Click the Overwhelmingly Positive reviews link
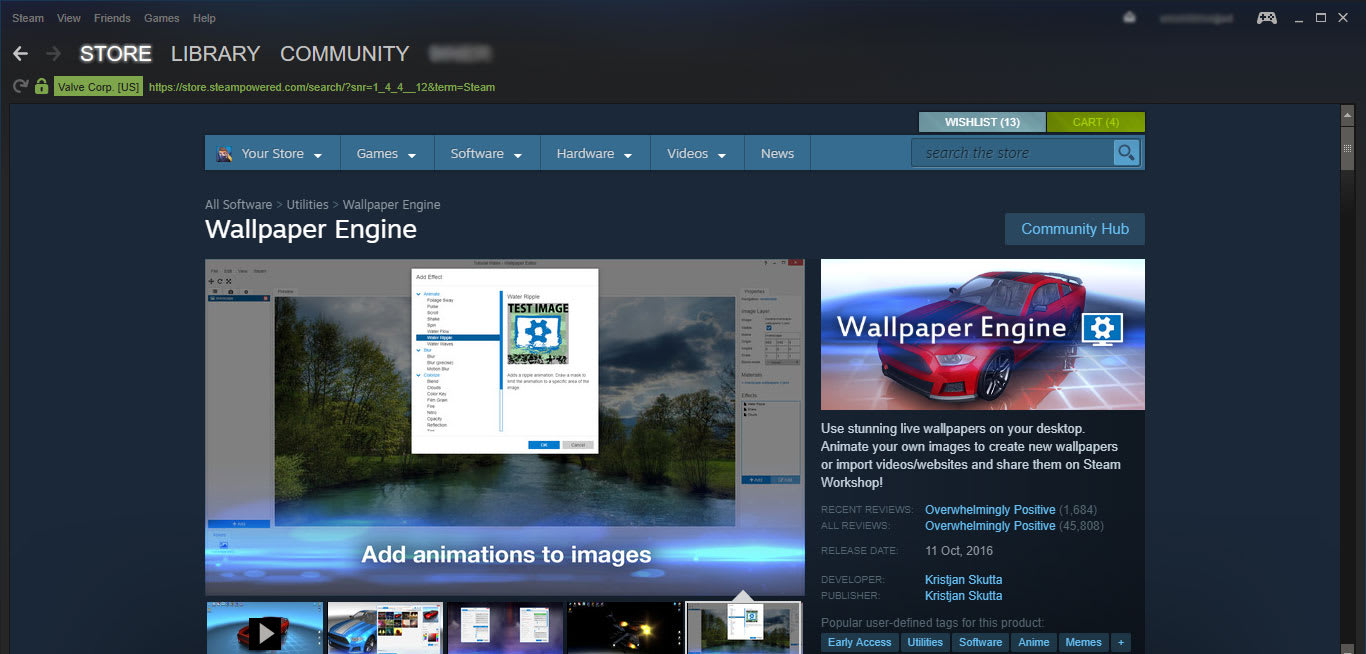Screen dimensions: 1366x654 coord(989,509)
